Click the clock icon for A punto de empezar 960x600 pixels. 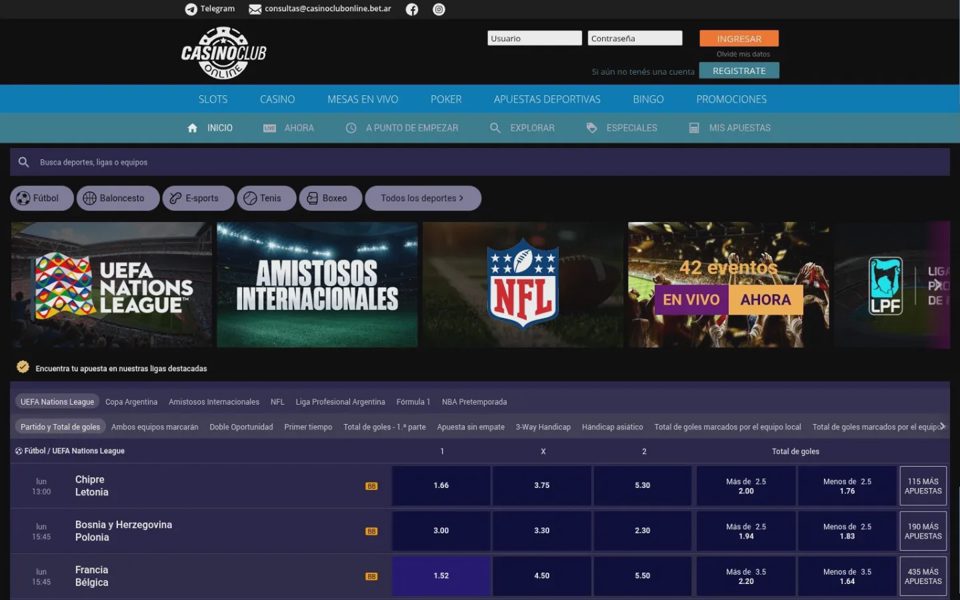pyautogui.click(x=351, y=128)
